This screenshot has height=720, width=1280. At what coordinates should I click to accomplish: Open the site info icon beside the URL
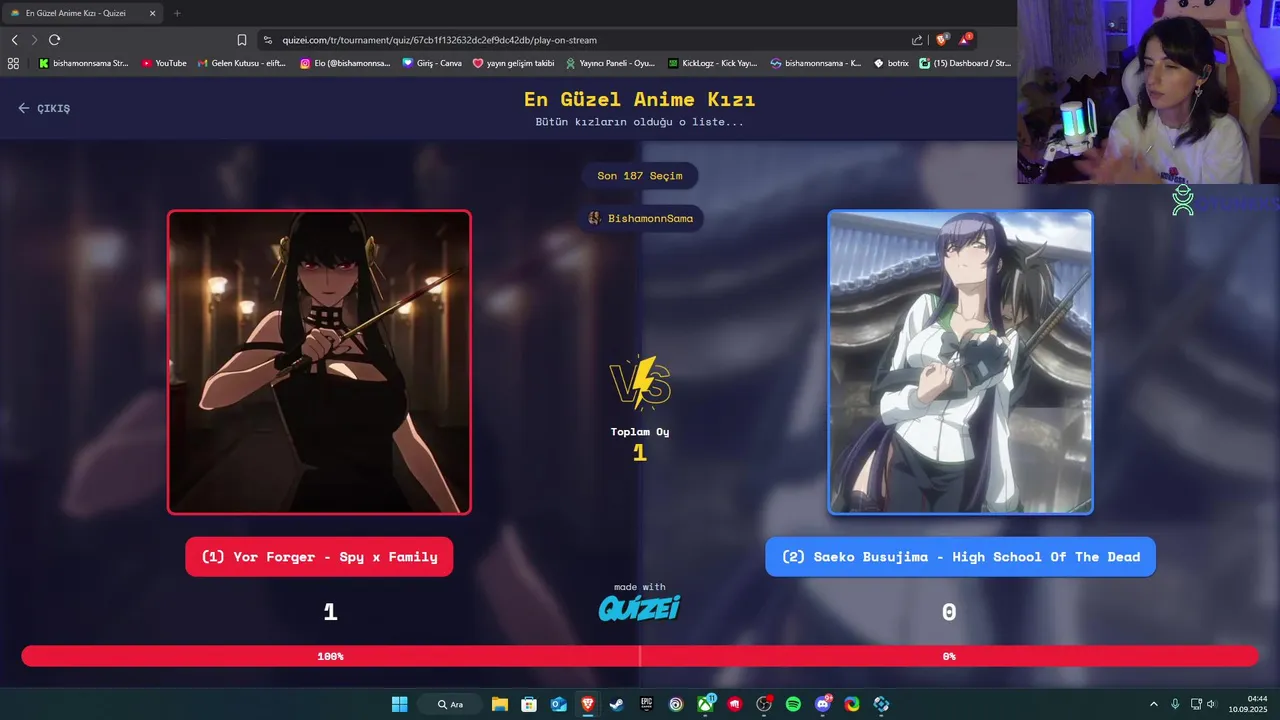tap(268, 40)
